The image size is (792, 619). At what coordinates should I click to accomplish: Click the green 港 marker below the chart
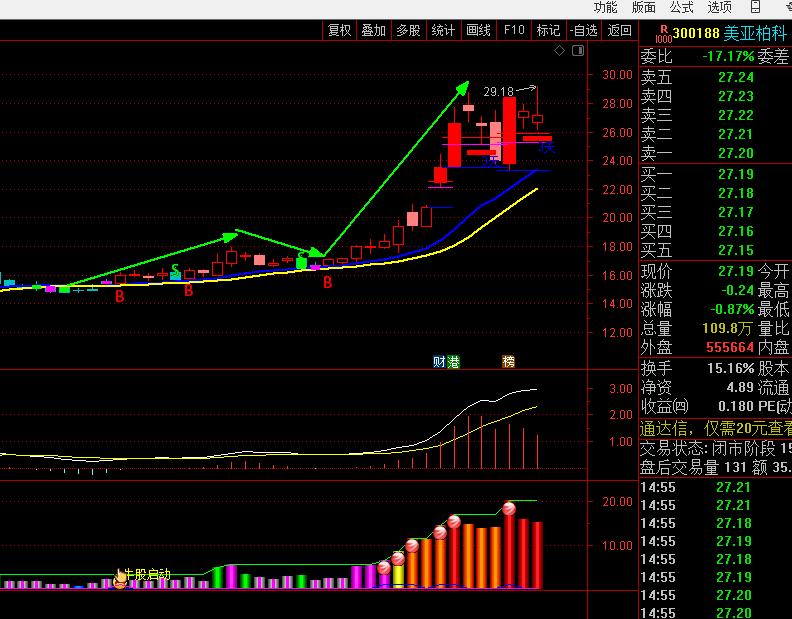[453, 362]
